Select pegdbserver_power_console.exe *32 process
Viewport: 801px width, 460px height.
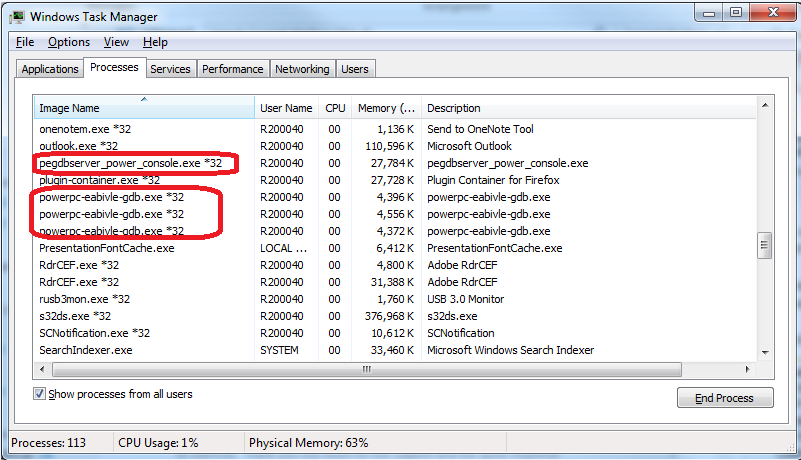[x=395, y=163]
